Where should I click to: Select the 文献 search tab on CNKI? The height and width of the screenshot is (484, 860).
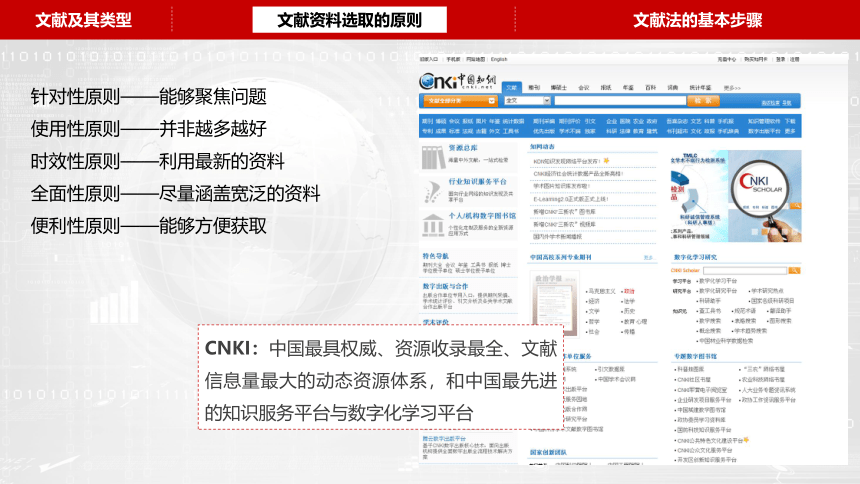[x=511, y=87]
